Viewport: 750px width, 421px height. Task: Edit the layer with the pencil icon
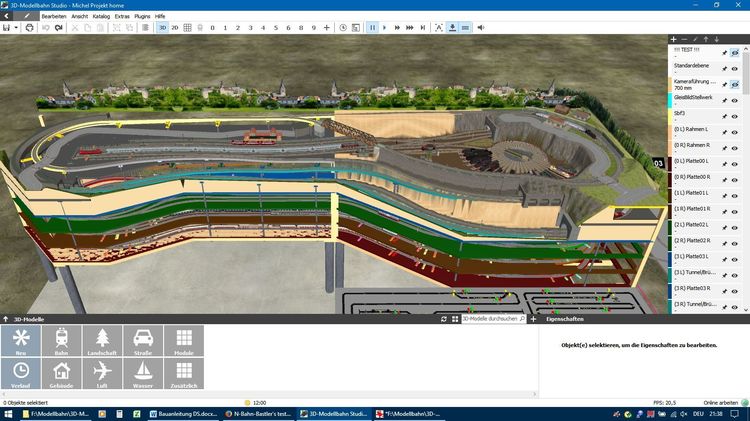695,39
